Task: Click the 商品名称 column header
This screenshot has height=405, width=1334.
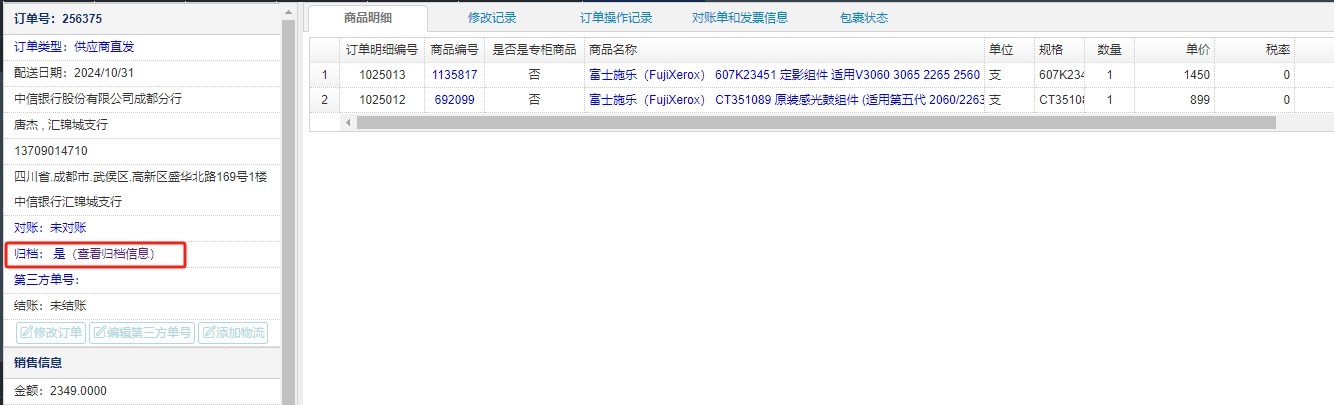Action: coord(784,49)
